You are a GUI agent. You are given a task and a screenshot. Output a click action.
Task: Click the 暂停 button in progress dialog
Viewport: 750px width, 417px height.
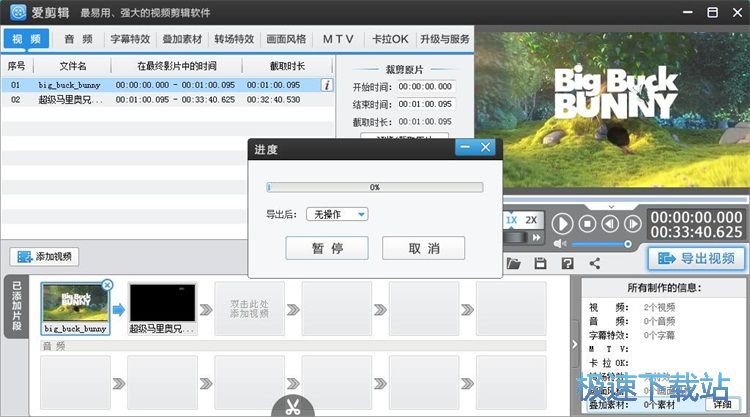tap(327, 248)
